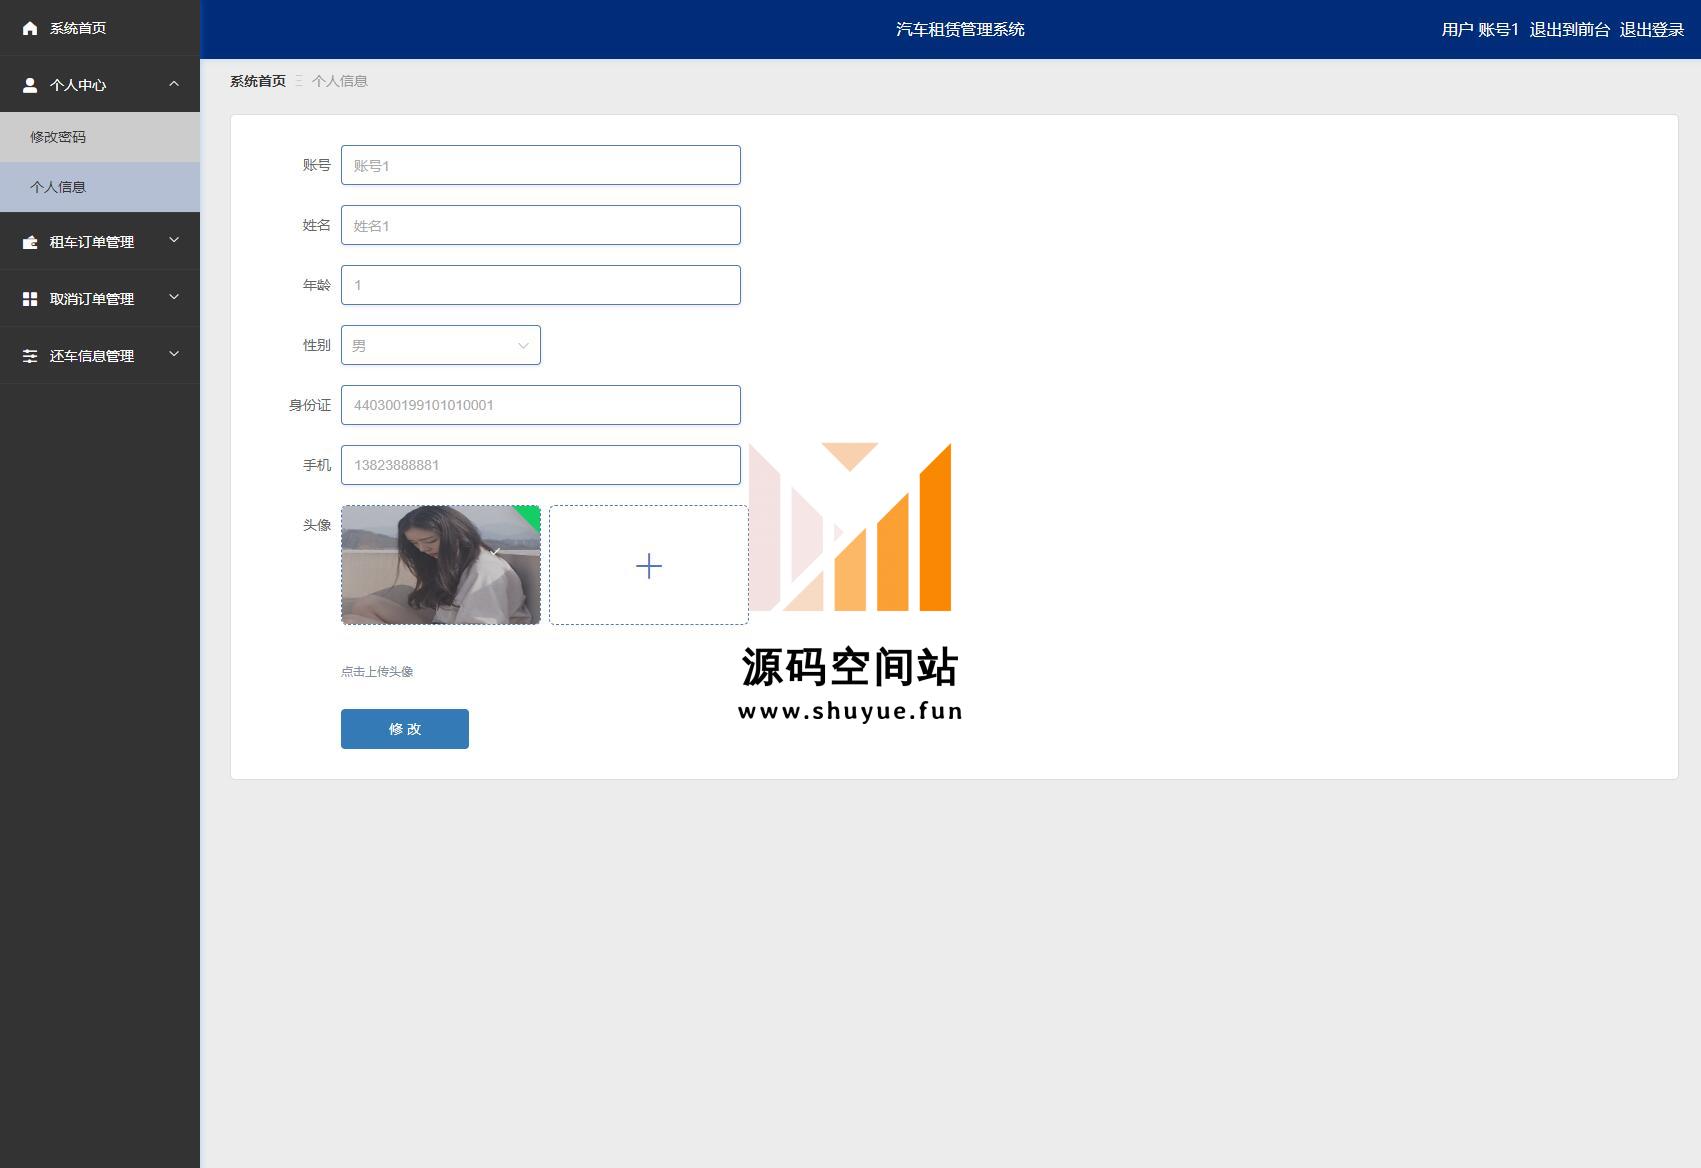Screen dimensions: 1701x1168
Task: Expand the 租车订单管理 submenu arrow
Action: [x=174, y=241]
